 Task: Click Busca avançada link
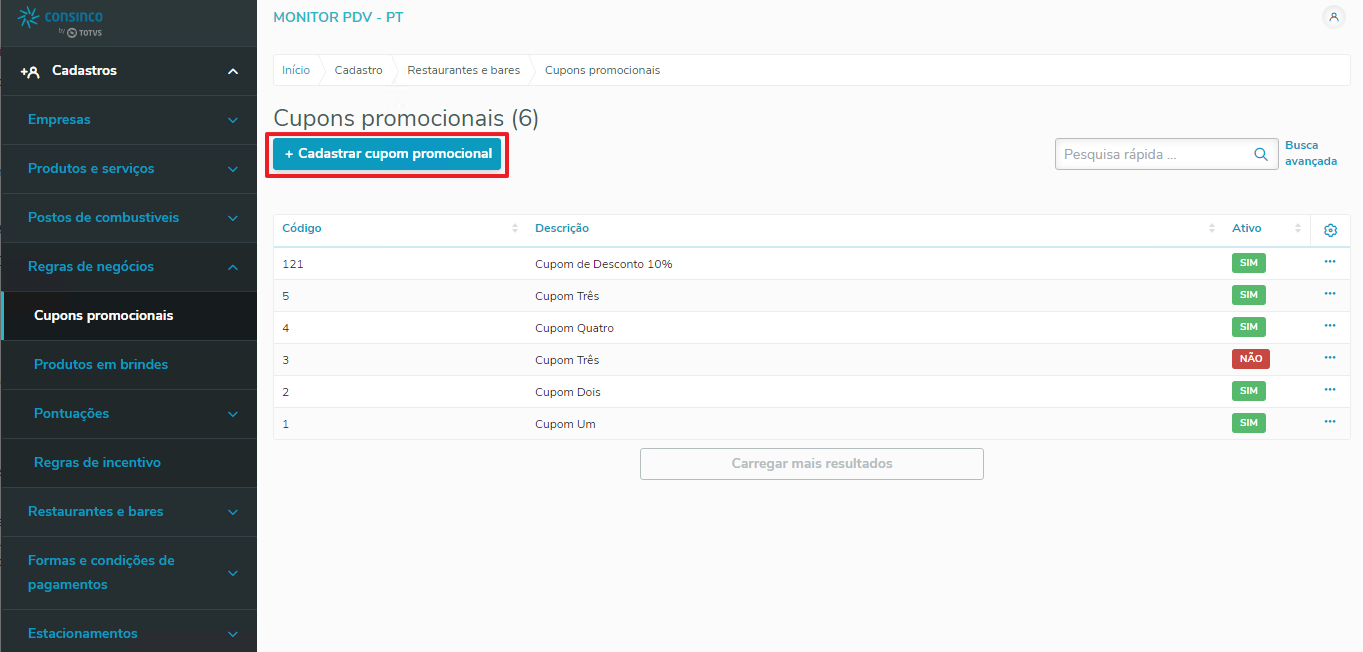click(x=1311, y=153)
